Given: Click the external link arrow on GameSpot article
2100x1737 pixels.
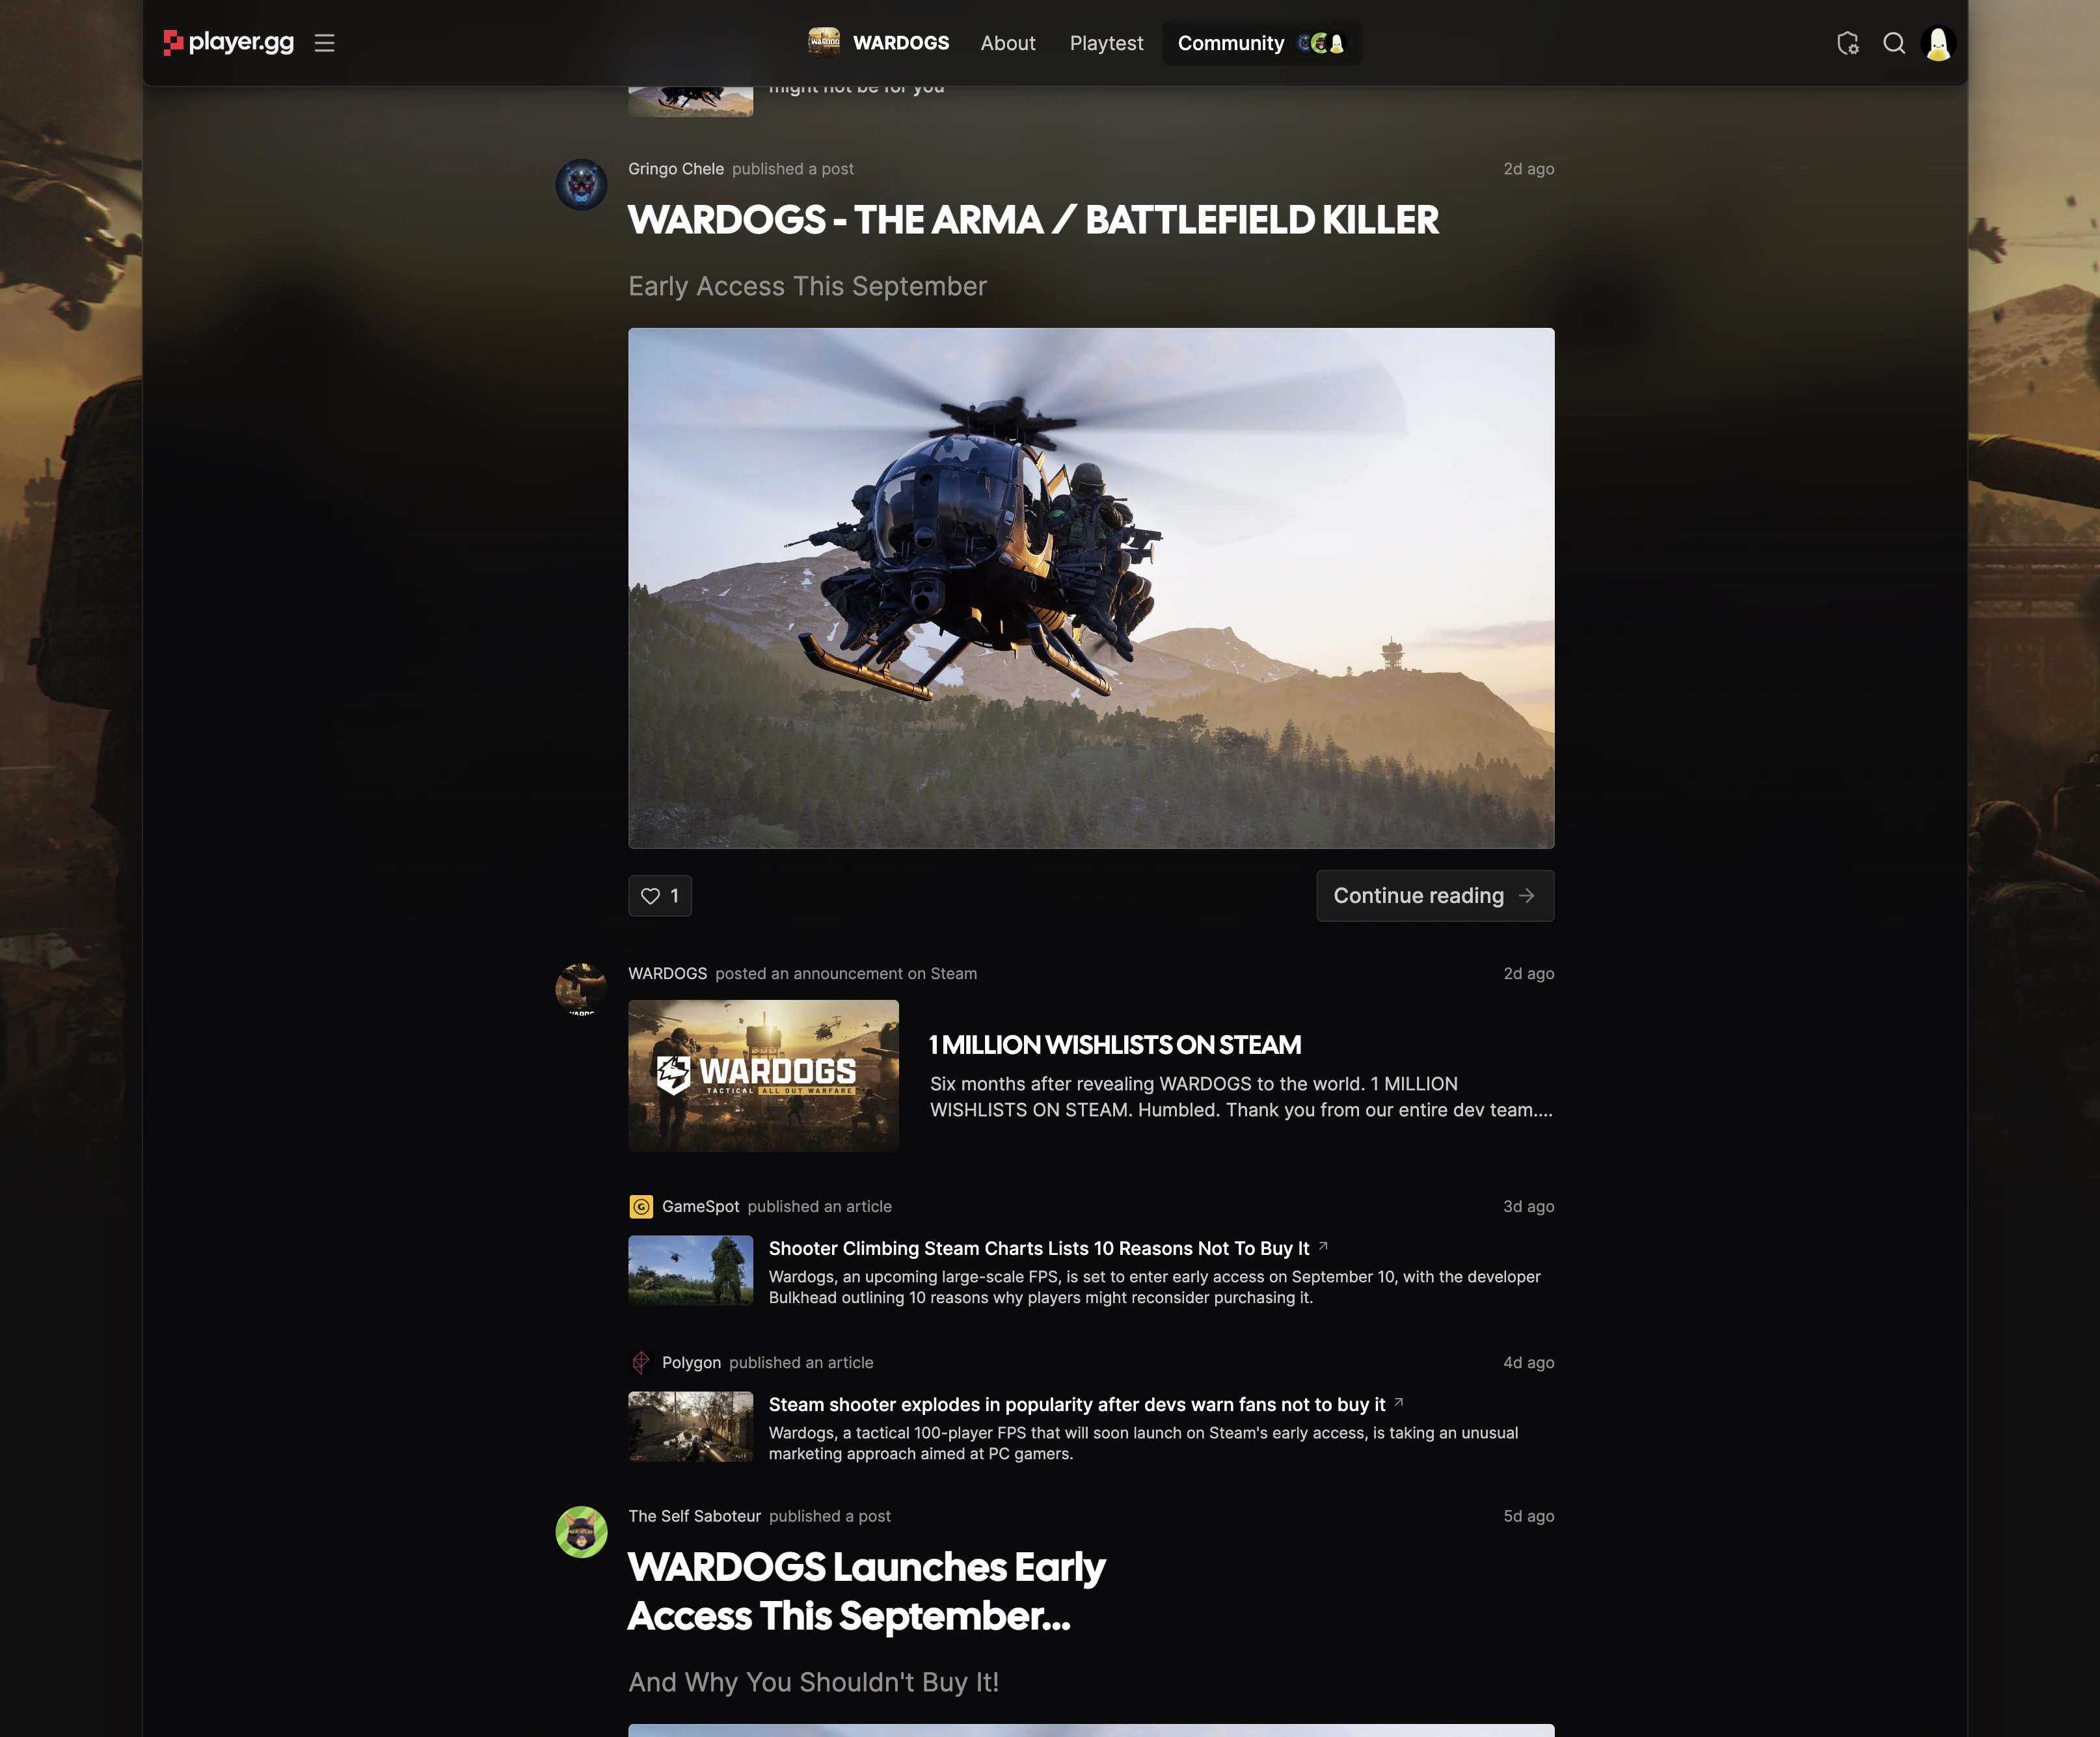Looking at the screenshot, I should [x=1323, y=1246].
